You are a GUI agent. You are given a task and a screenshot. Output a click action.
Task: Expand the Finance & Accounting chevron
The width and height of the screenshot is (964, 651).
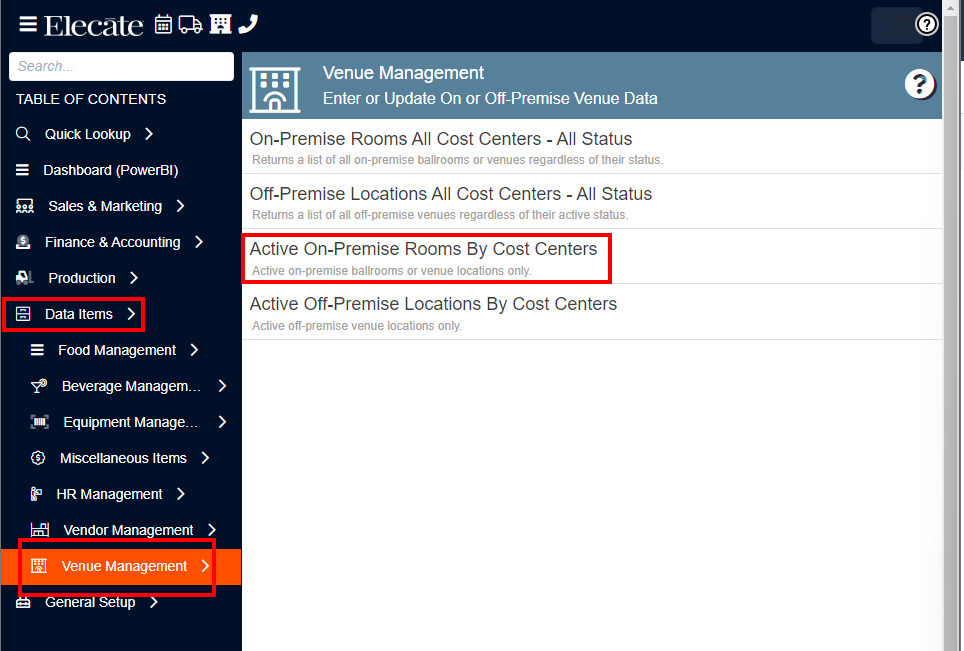click(x=199, y=242)
